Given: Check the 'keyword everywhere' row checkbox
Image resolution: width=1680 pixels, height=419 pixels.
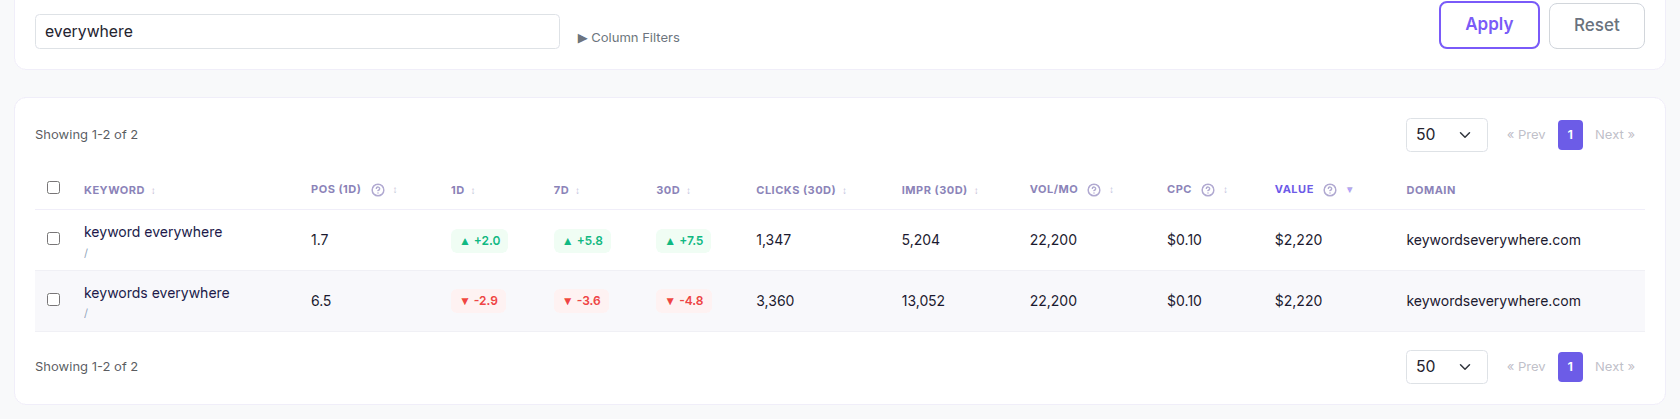Looking at the screenshot, I should pyautogui.click(x=54, y=238).
